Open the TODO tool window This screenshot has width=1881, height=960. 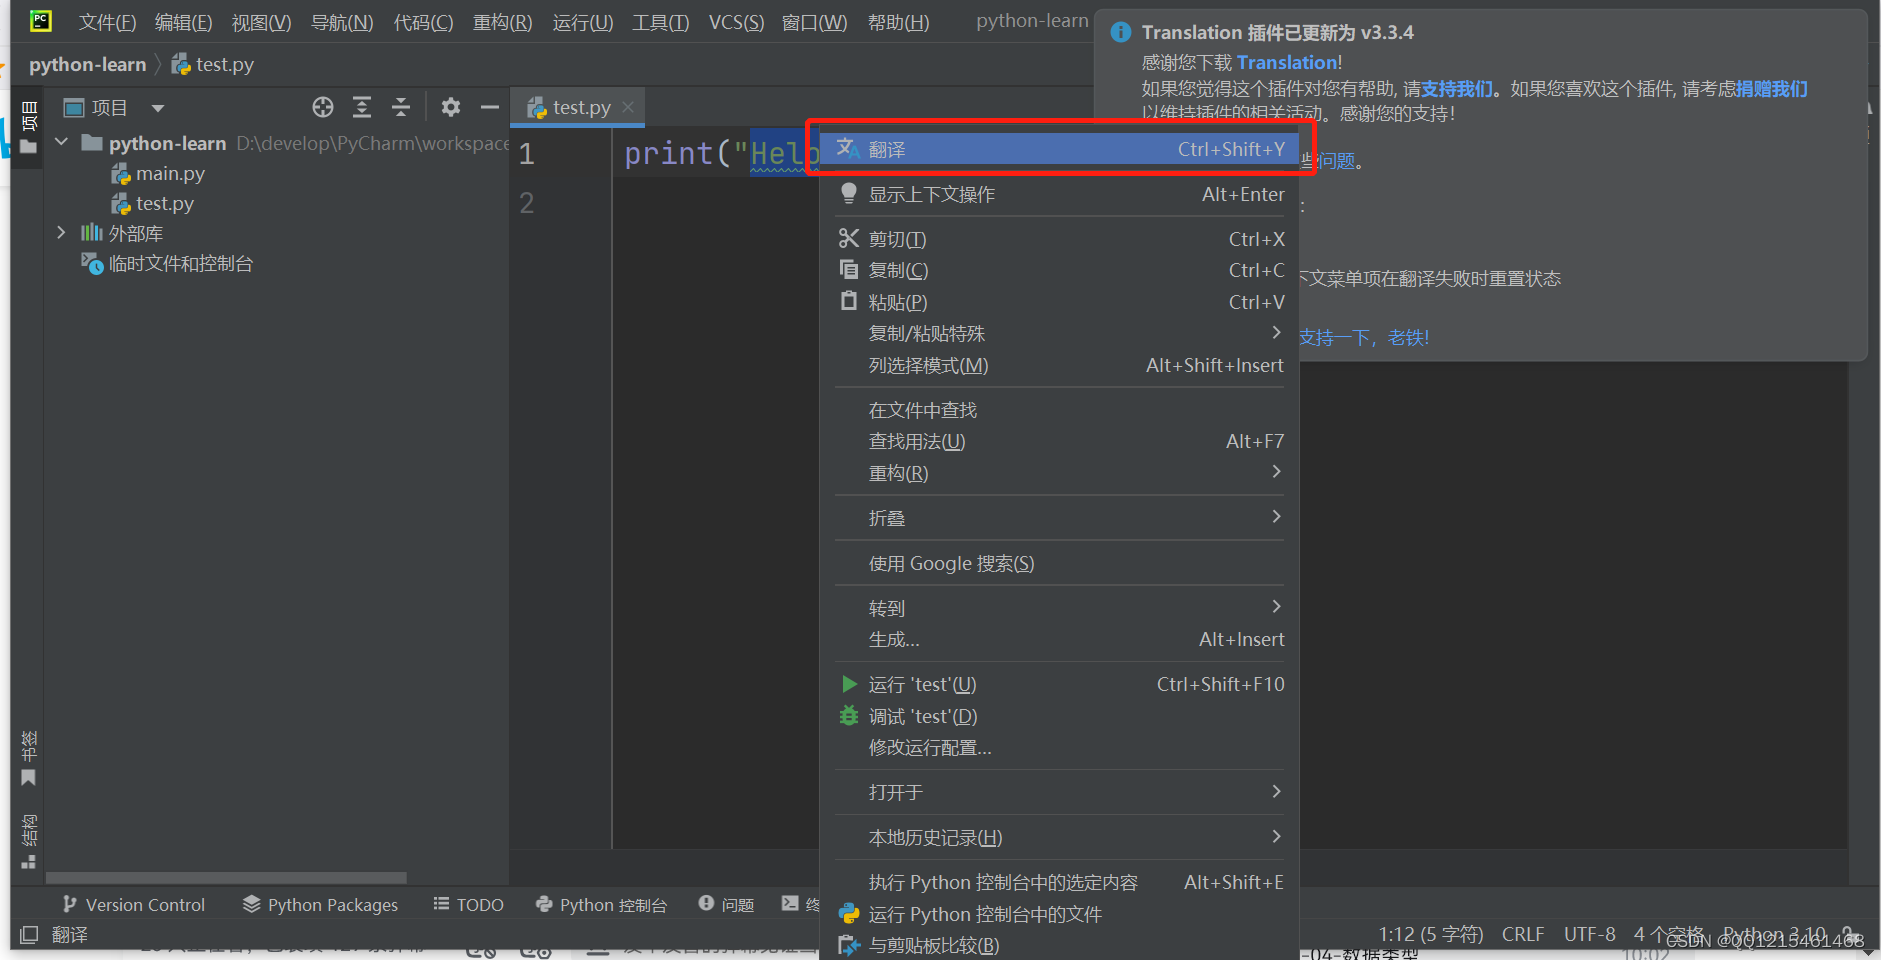pos(468,904)
